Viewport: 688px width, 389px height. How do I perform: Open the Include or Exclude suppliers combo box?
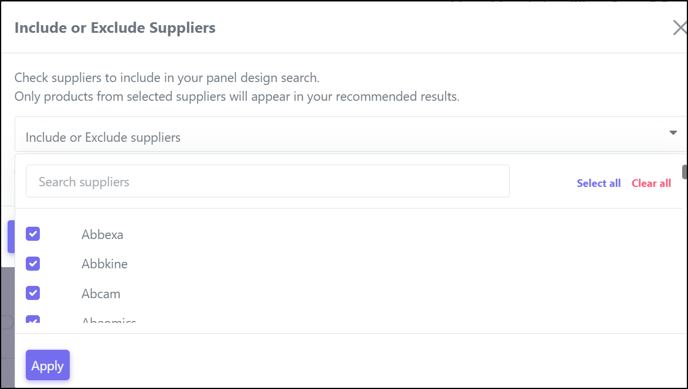click(351, 135)
